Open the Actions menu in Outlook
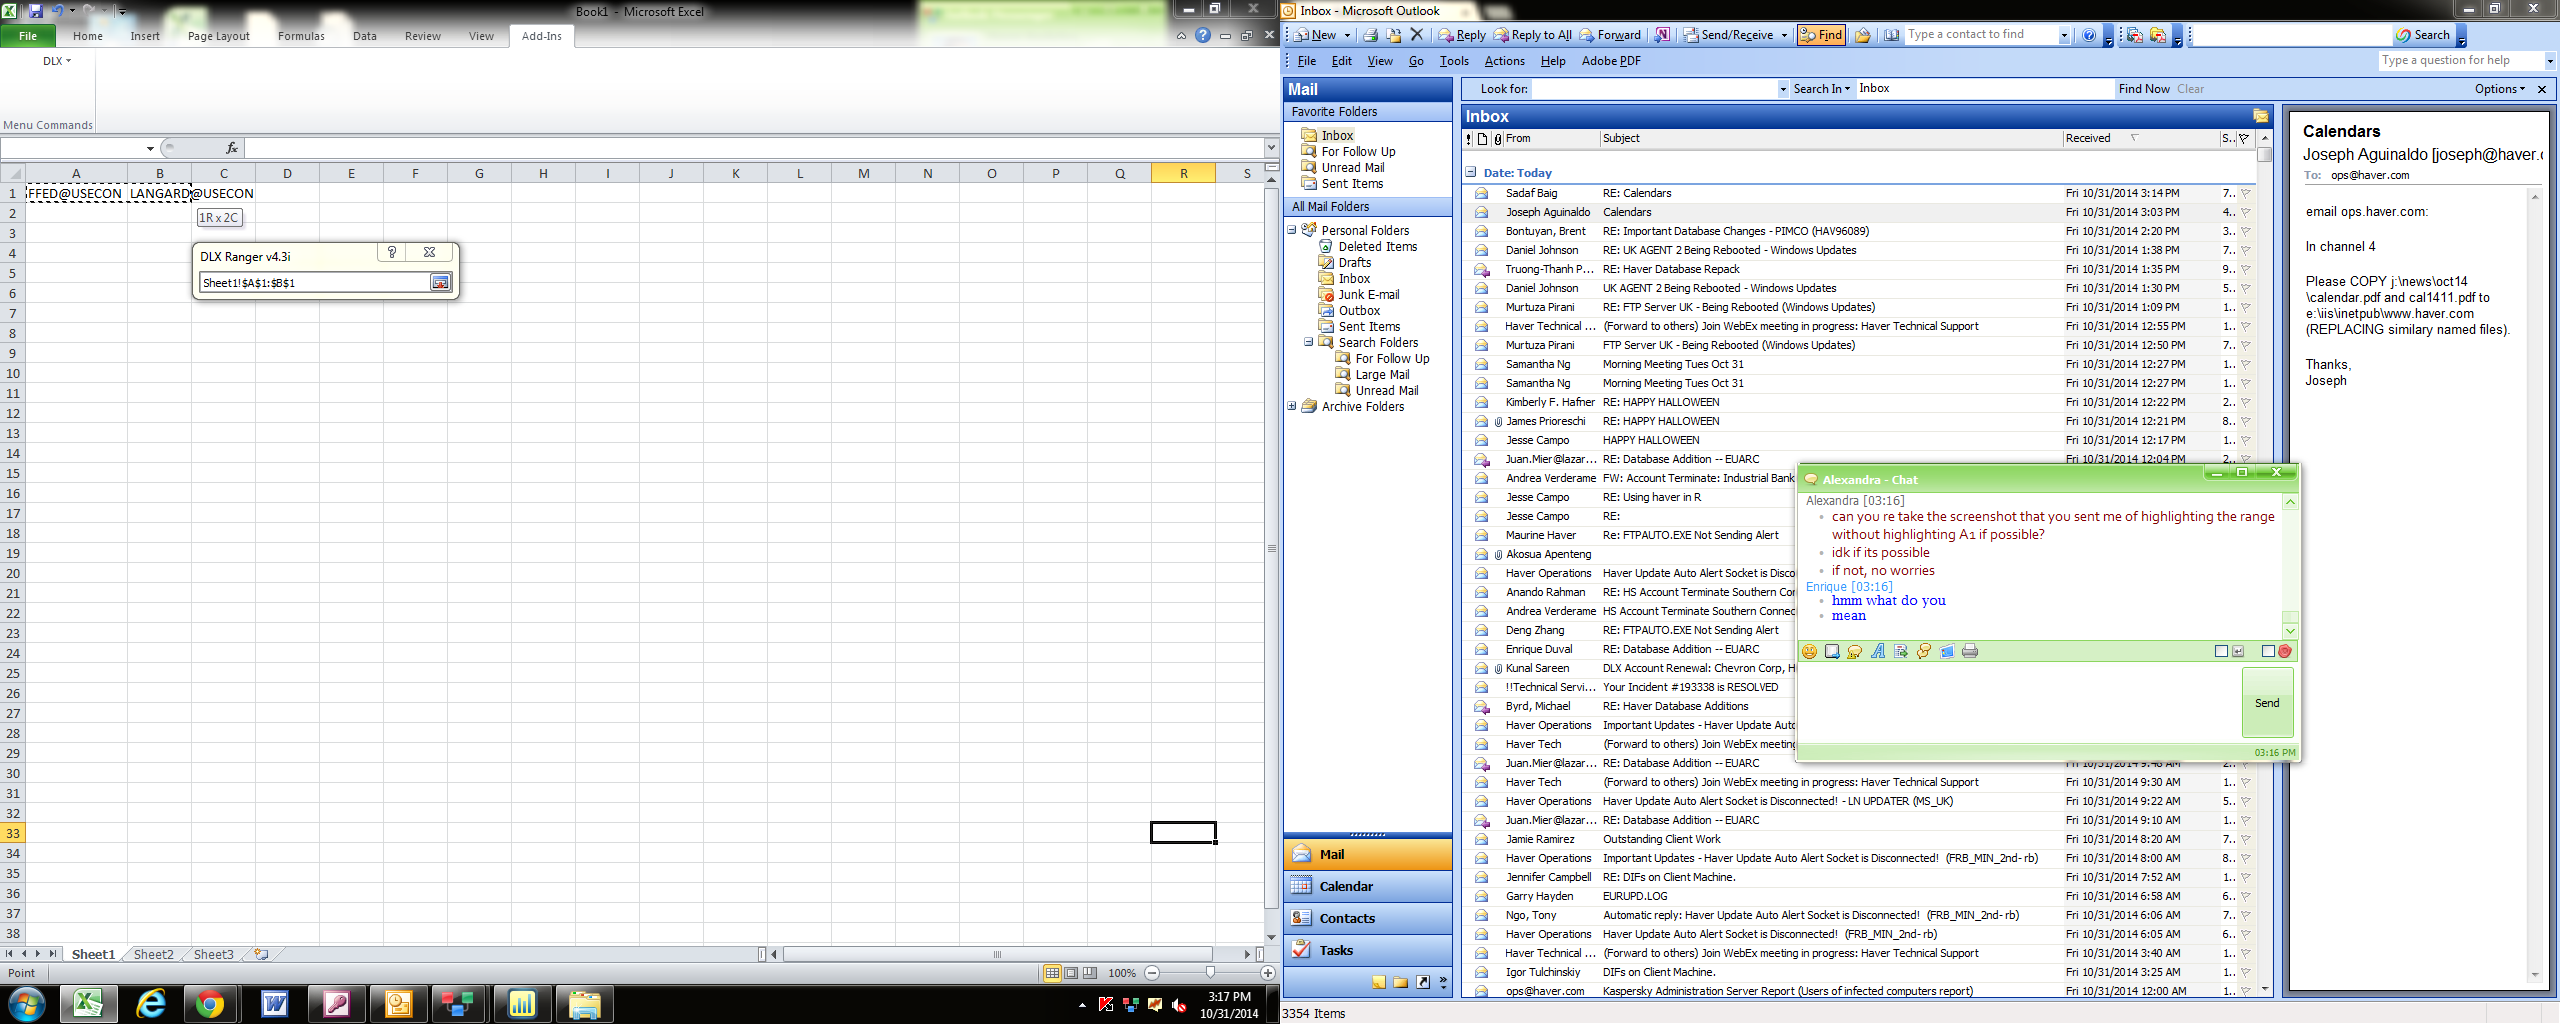Image resolution: width=2560 pixels, height=1024 pixels. coord(1504,61)
